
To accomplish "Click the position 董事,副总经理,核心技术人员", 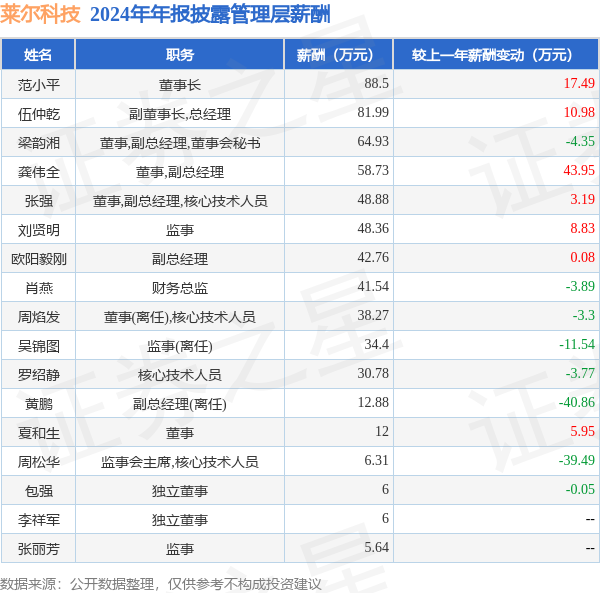I will tap(180, 201).
